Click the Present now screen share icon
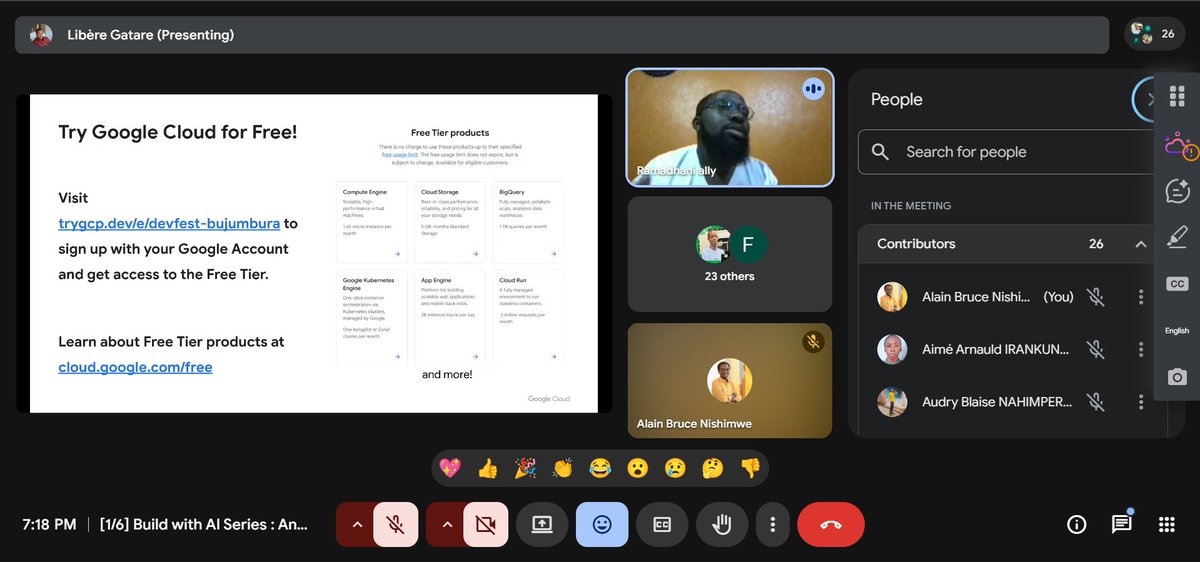 (542, 524)
